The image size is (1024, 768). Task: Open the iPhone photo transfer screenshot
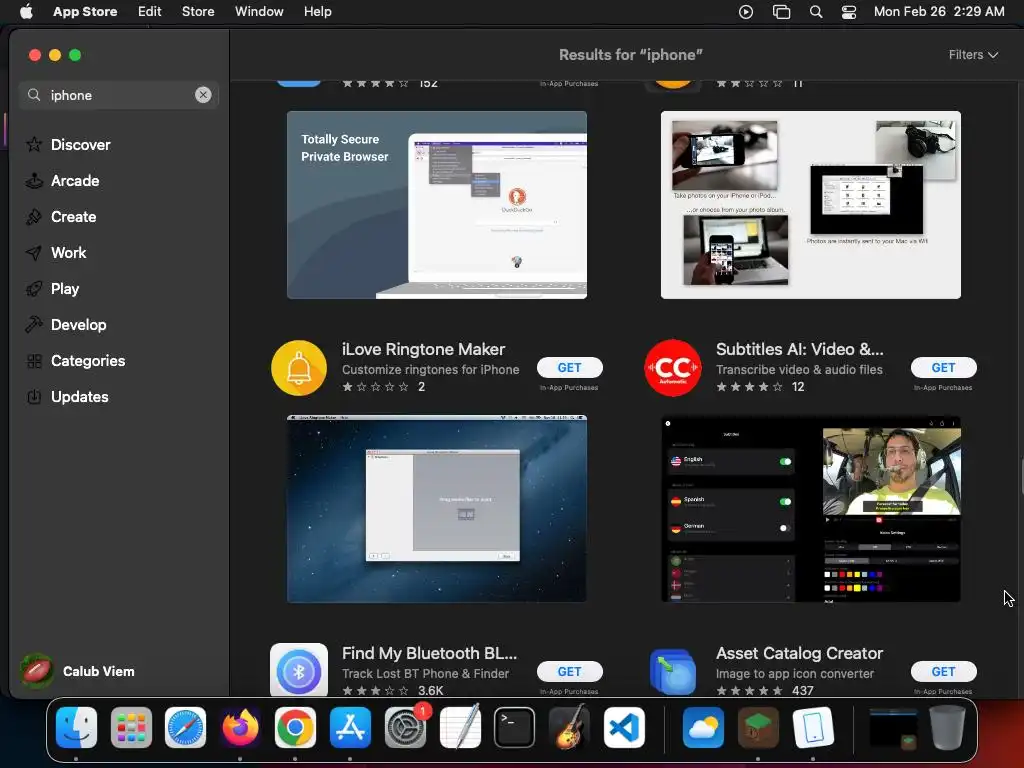pyautogui.click(x=810, y=205)
